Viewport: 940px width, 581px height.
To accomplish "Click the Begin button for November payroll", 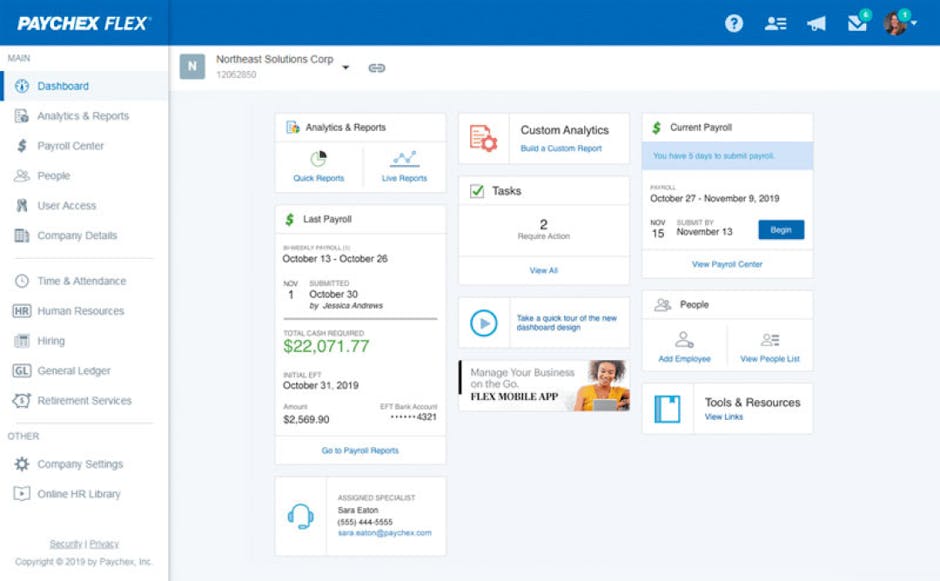I will pos(781,229).
